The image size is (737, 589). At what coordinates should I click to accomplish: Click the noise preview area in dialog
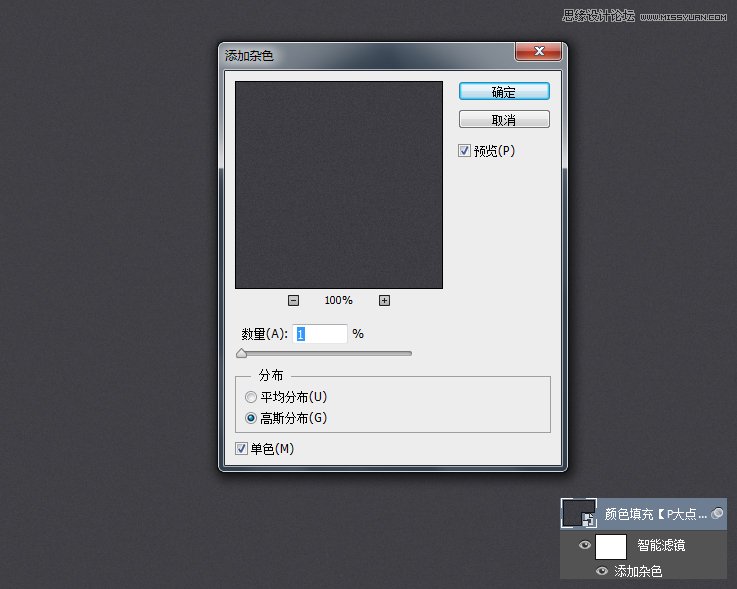(x=338, y=185)
